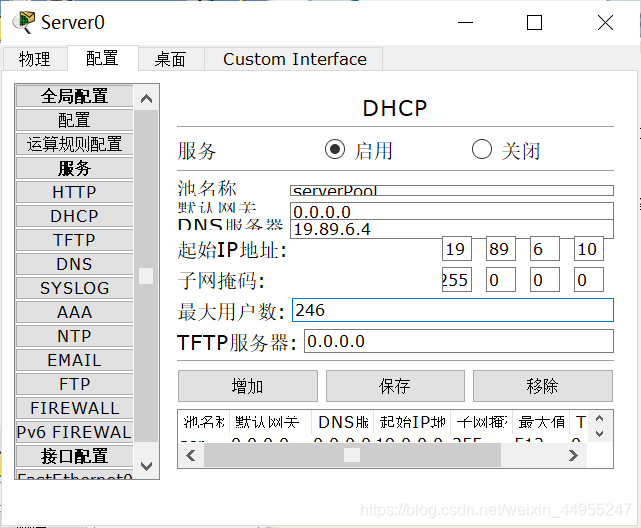Select TFTP in the services list
This screenshot has width=641, height=528.
tap(74, 240)
